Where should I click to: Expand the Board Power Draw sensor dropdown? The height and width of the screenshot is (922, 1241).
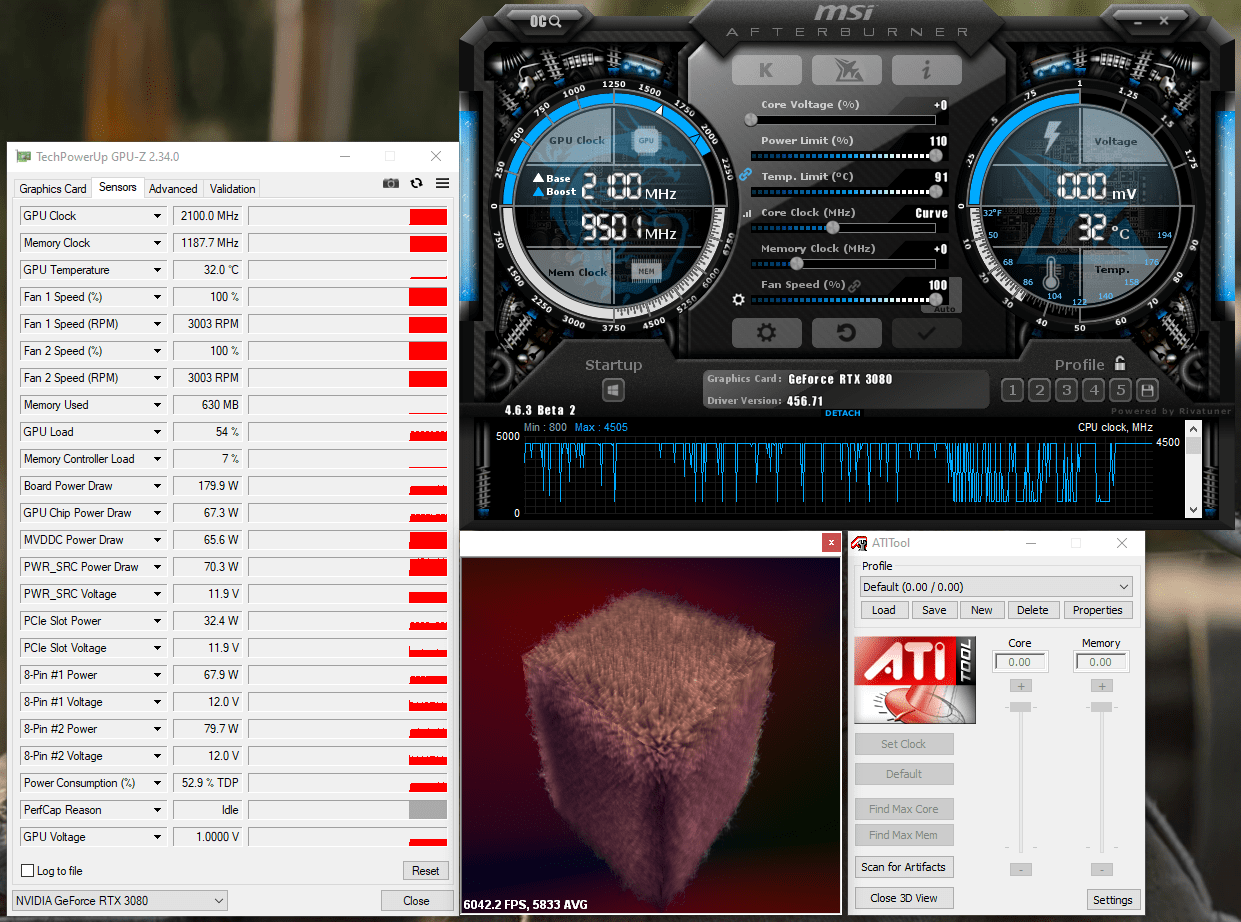tap(157, 486)
